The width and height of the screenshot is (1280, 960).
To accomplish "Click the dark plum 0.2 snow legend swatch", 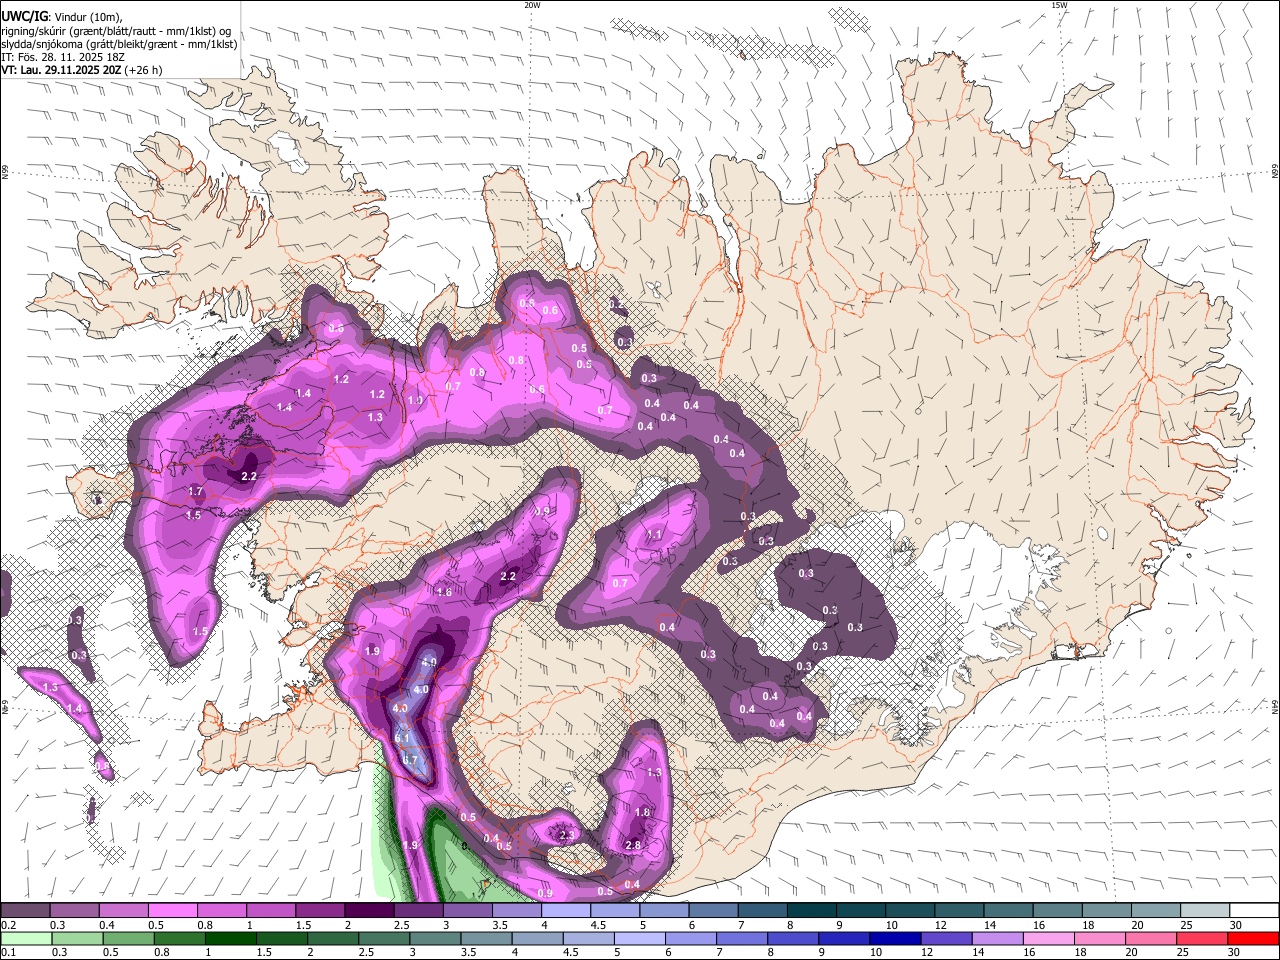I will (x=25, y=911).
